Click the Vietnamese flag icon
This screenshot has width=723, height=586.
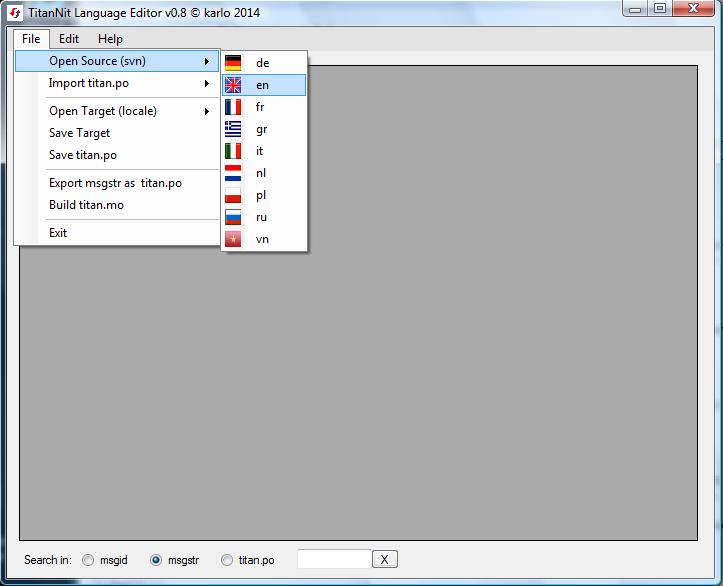tap(233, 239)
